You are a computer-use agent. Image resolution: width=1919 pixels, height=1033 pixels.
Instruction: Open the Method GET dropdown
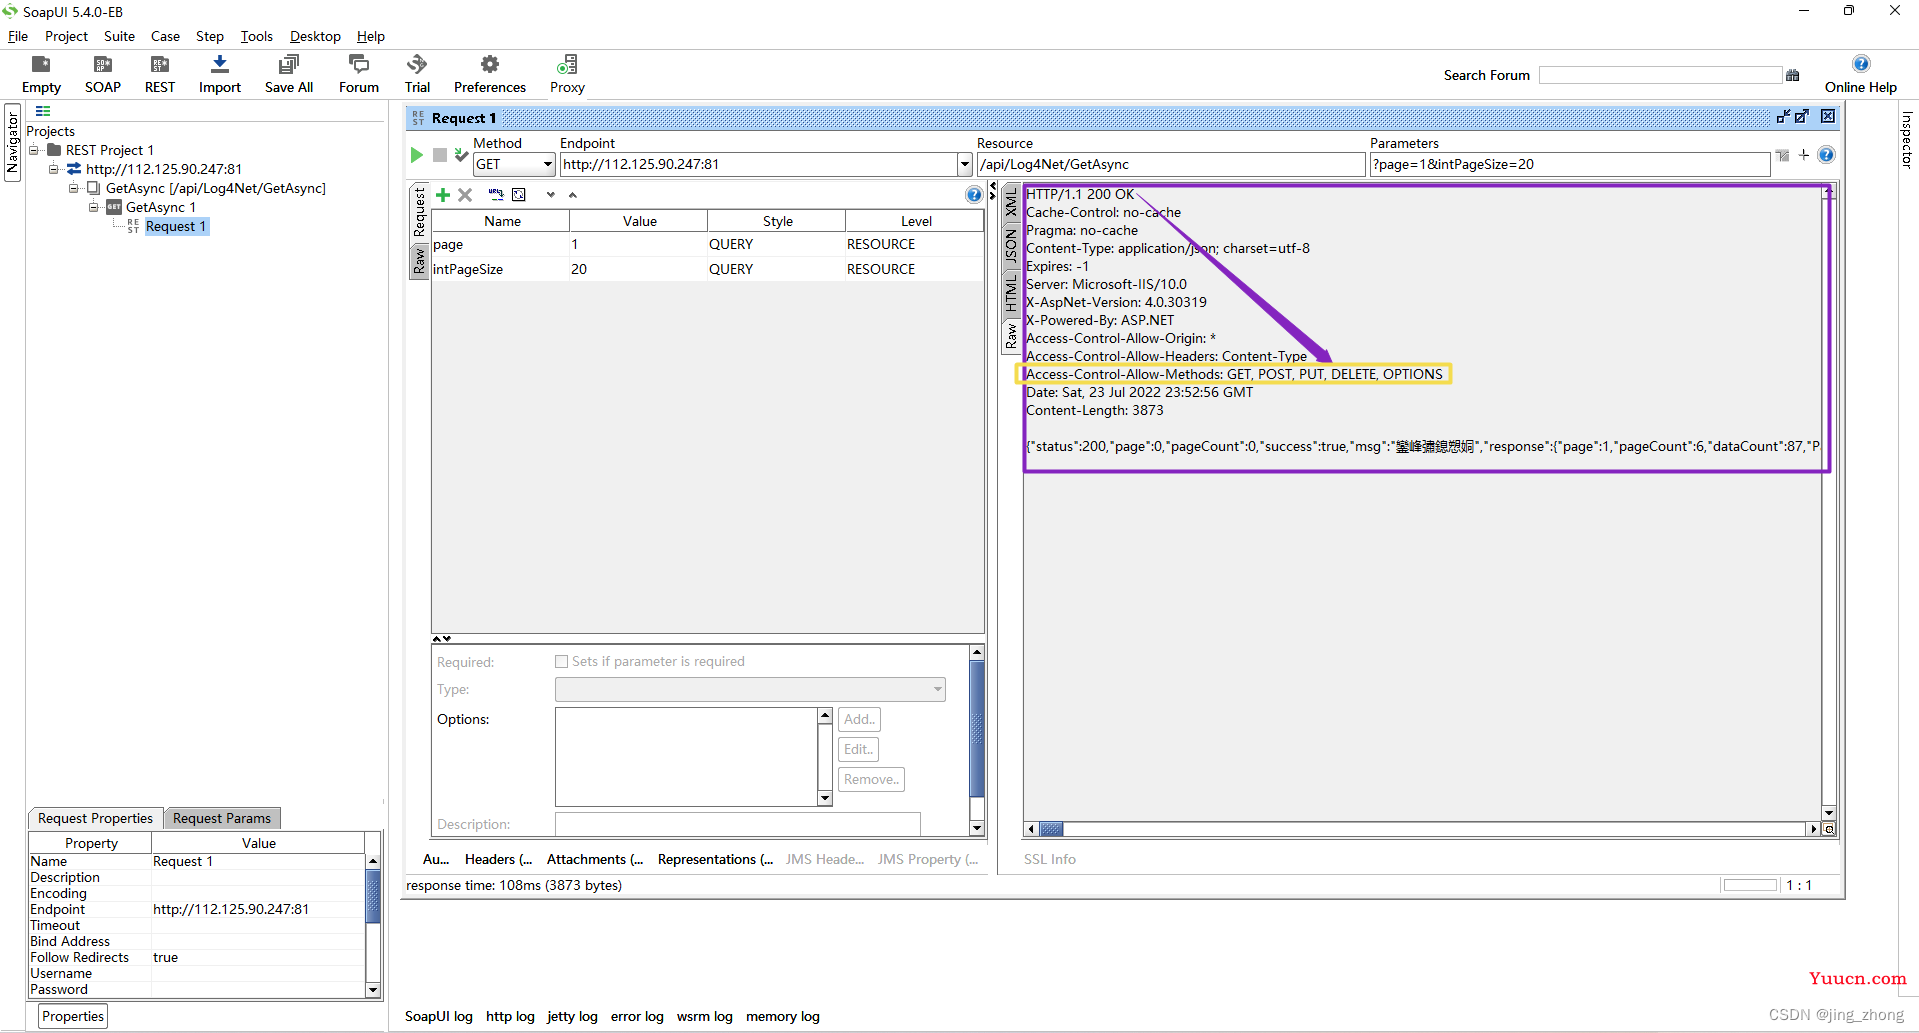point(548,165)
